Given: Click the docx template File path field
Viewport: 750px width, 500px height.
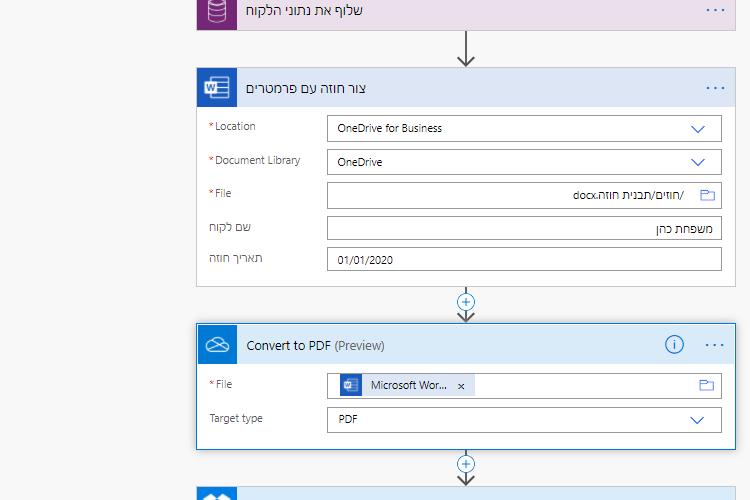Looking at the screenshot, I should [524, 195].
